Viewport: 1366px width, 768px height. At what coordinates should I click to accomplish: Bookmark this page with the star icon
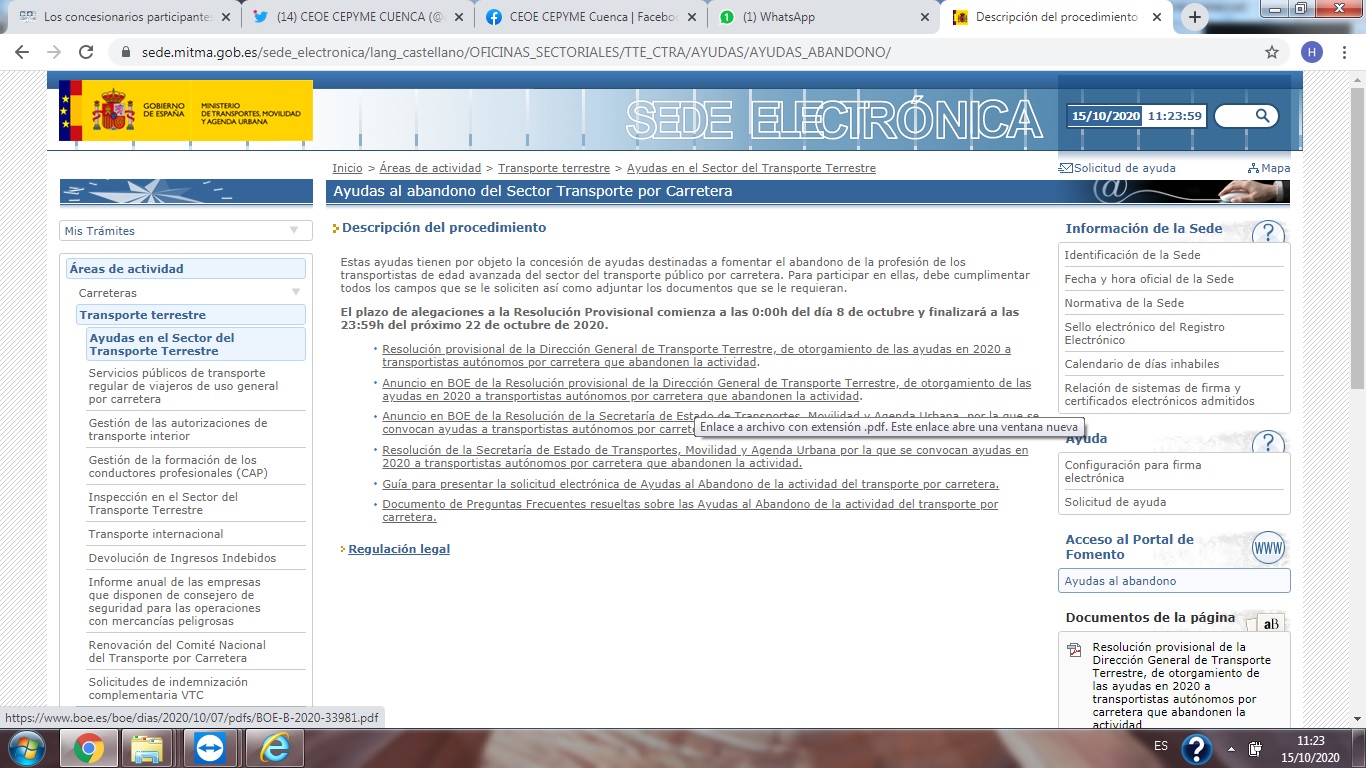coord(1272,52)
